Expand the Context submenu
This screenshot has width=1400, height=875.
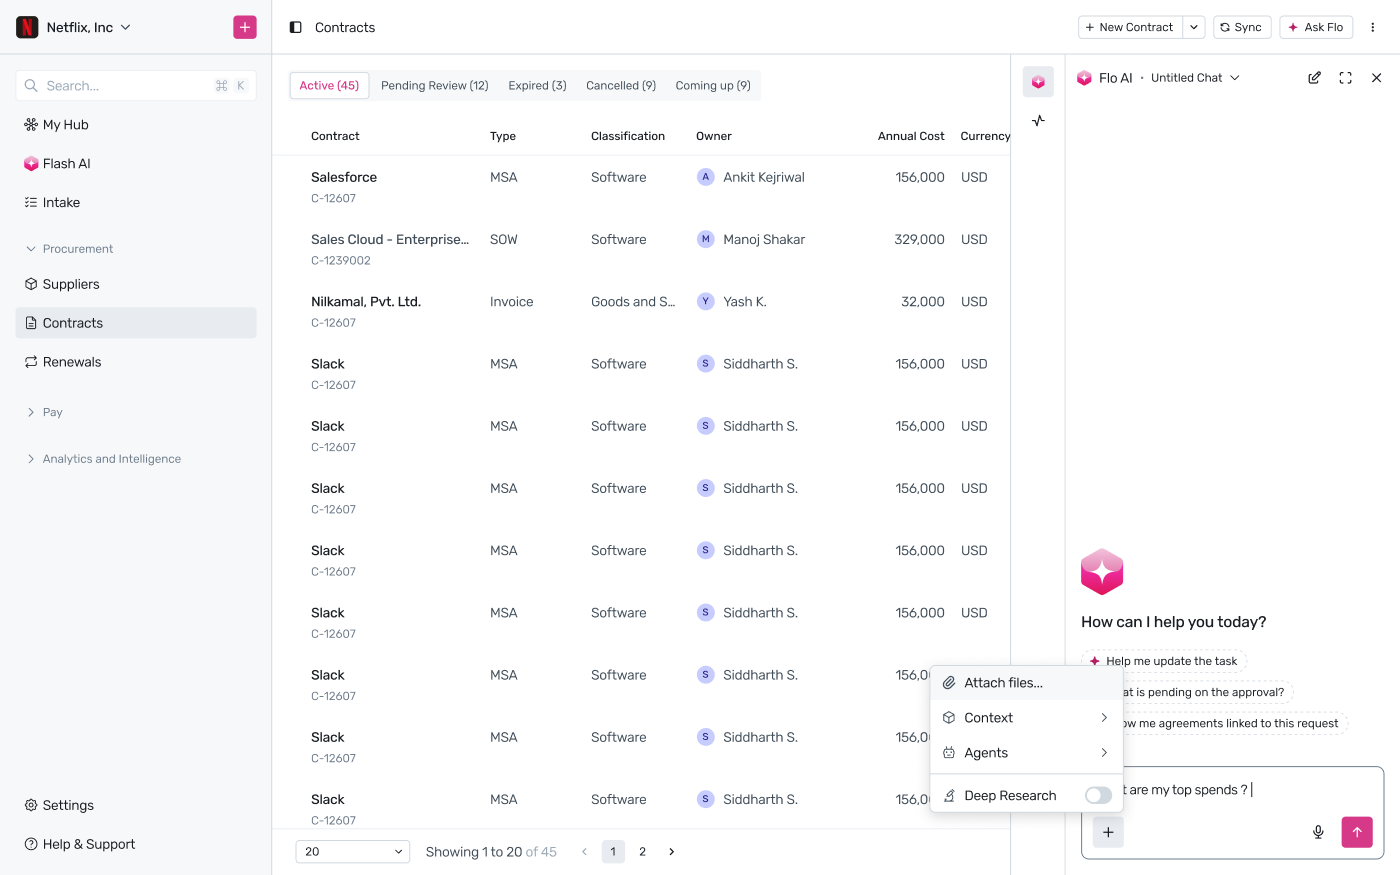pos(1027,718)
